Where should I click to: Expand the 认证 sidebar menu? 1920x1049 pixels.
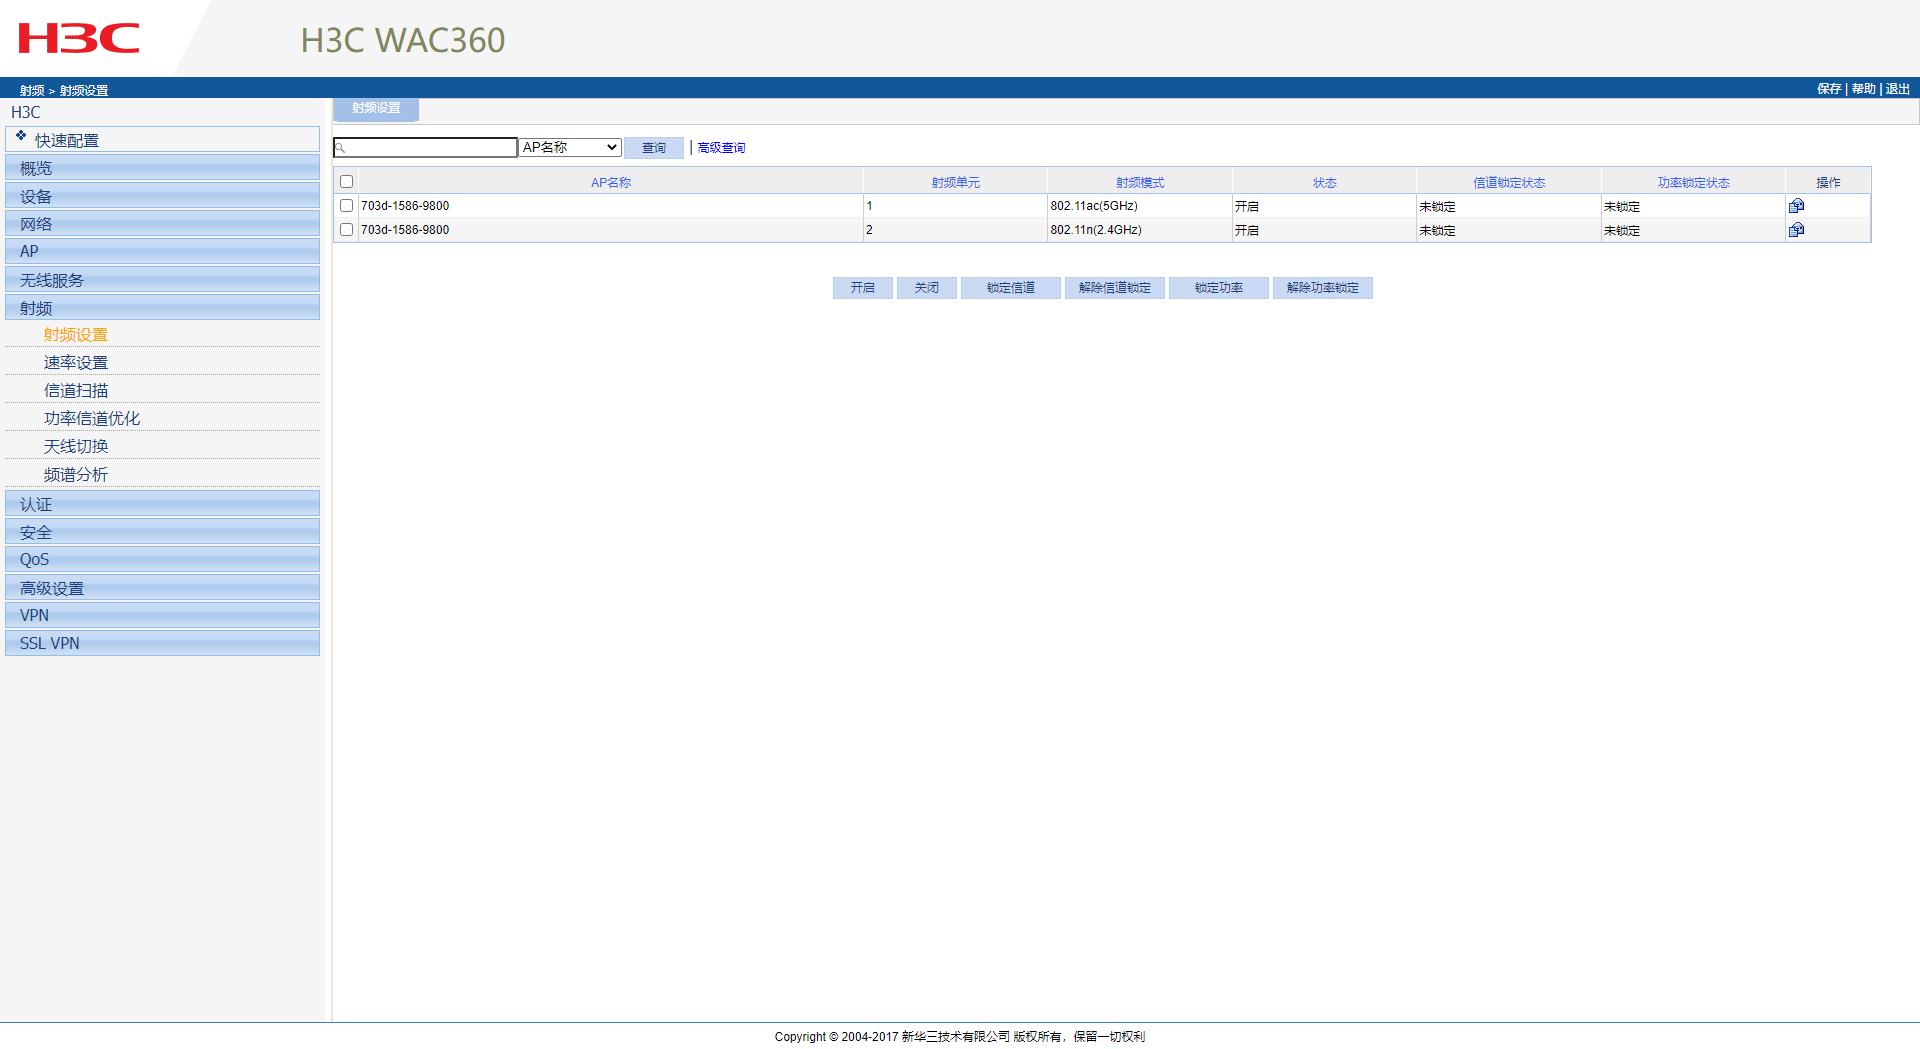162,504
